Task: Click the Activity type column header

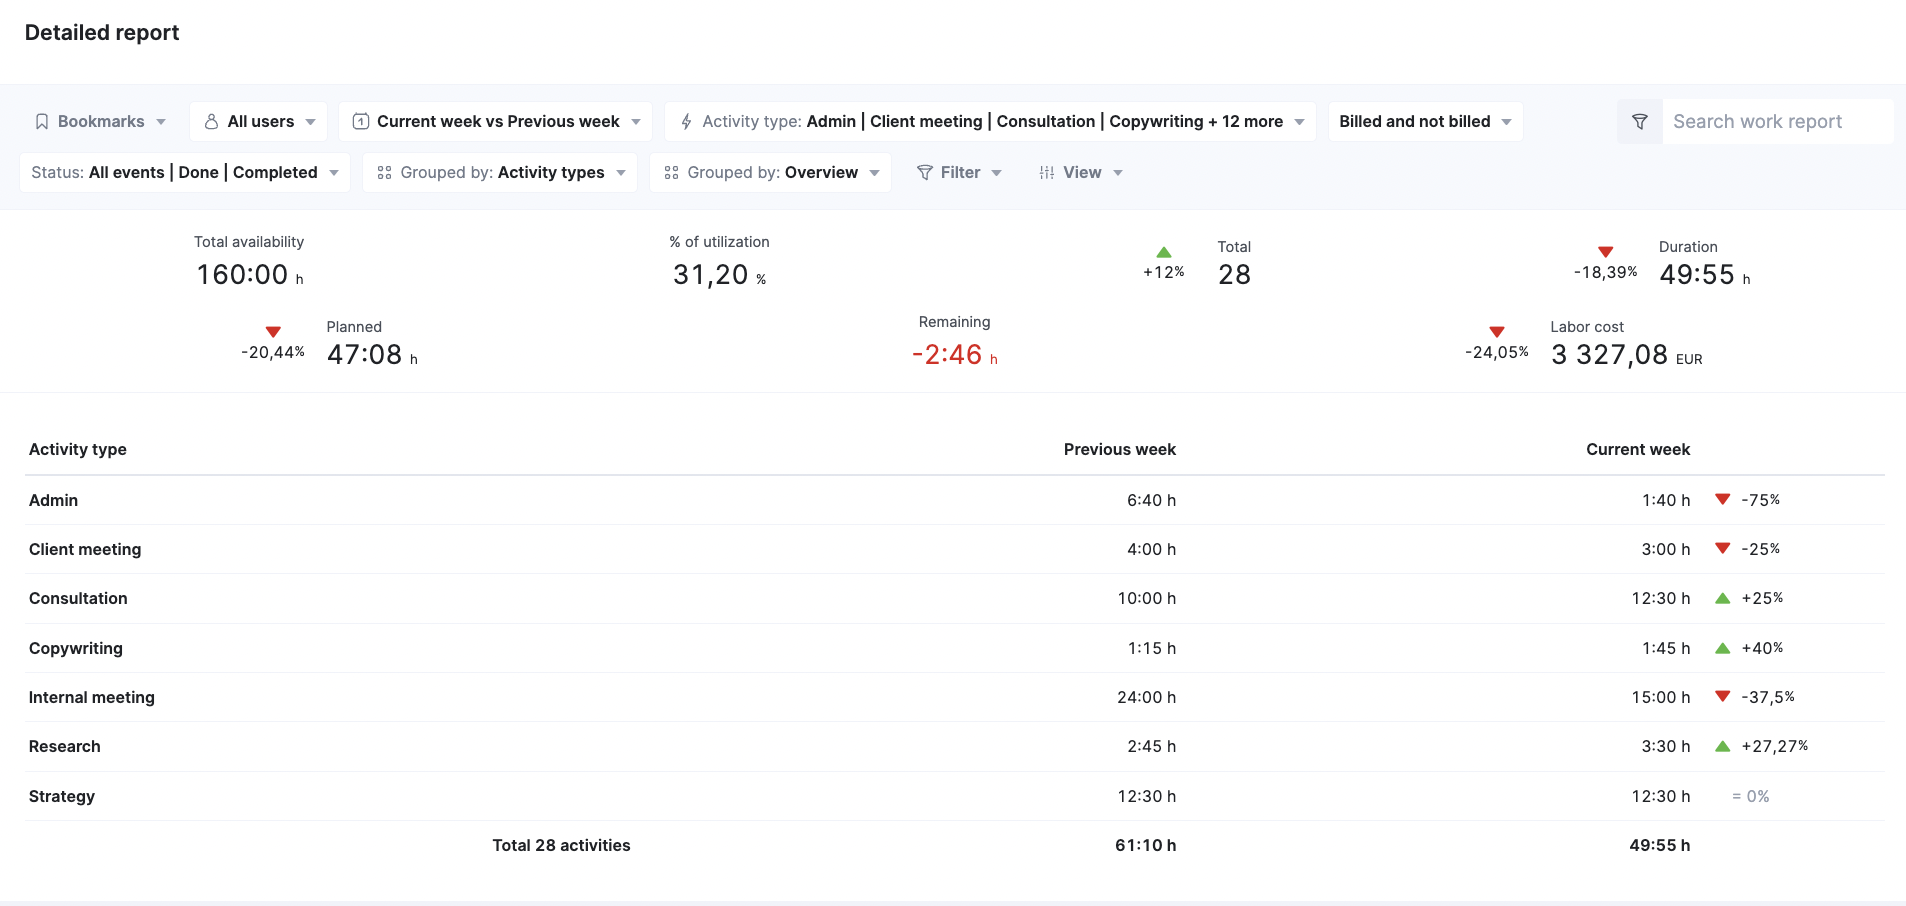Action: [x=78, y=450]
